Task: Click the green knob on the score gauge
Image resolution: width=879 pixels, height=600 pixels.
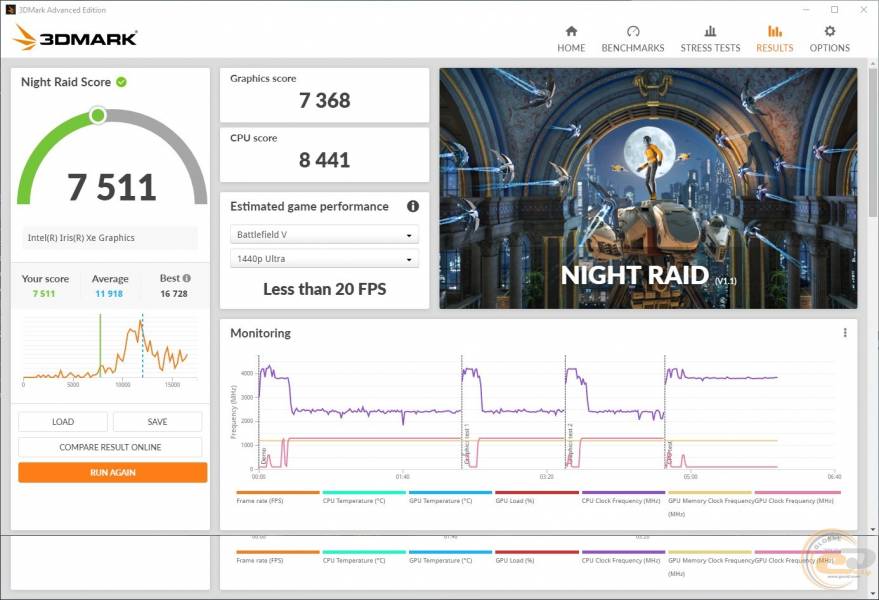Action: pos(98,116)
